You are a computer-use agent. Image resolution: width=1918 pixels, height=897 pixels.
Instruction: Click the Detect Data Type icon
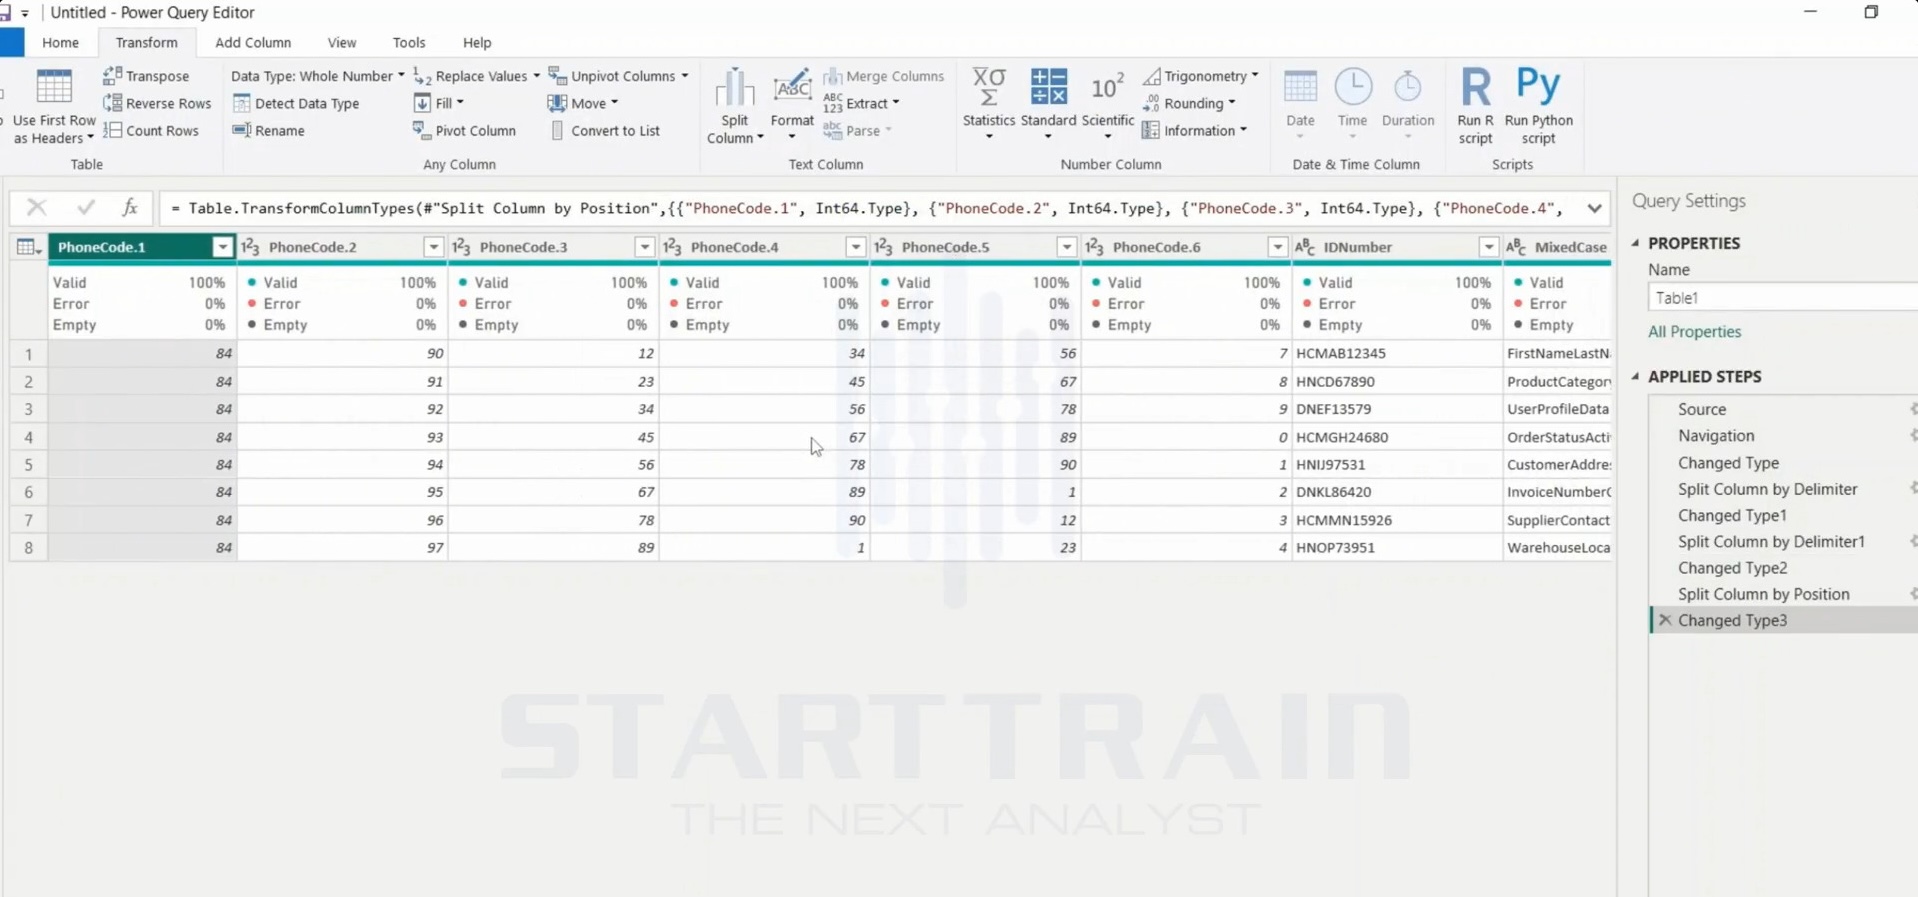[241, 103]
